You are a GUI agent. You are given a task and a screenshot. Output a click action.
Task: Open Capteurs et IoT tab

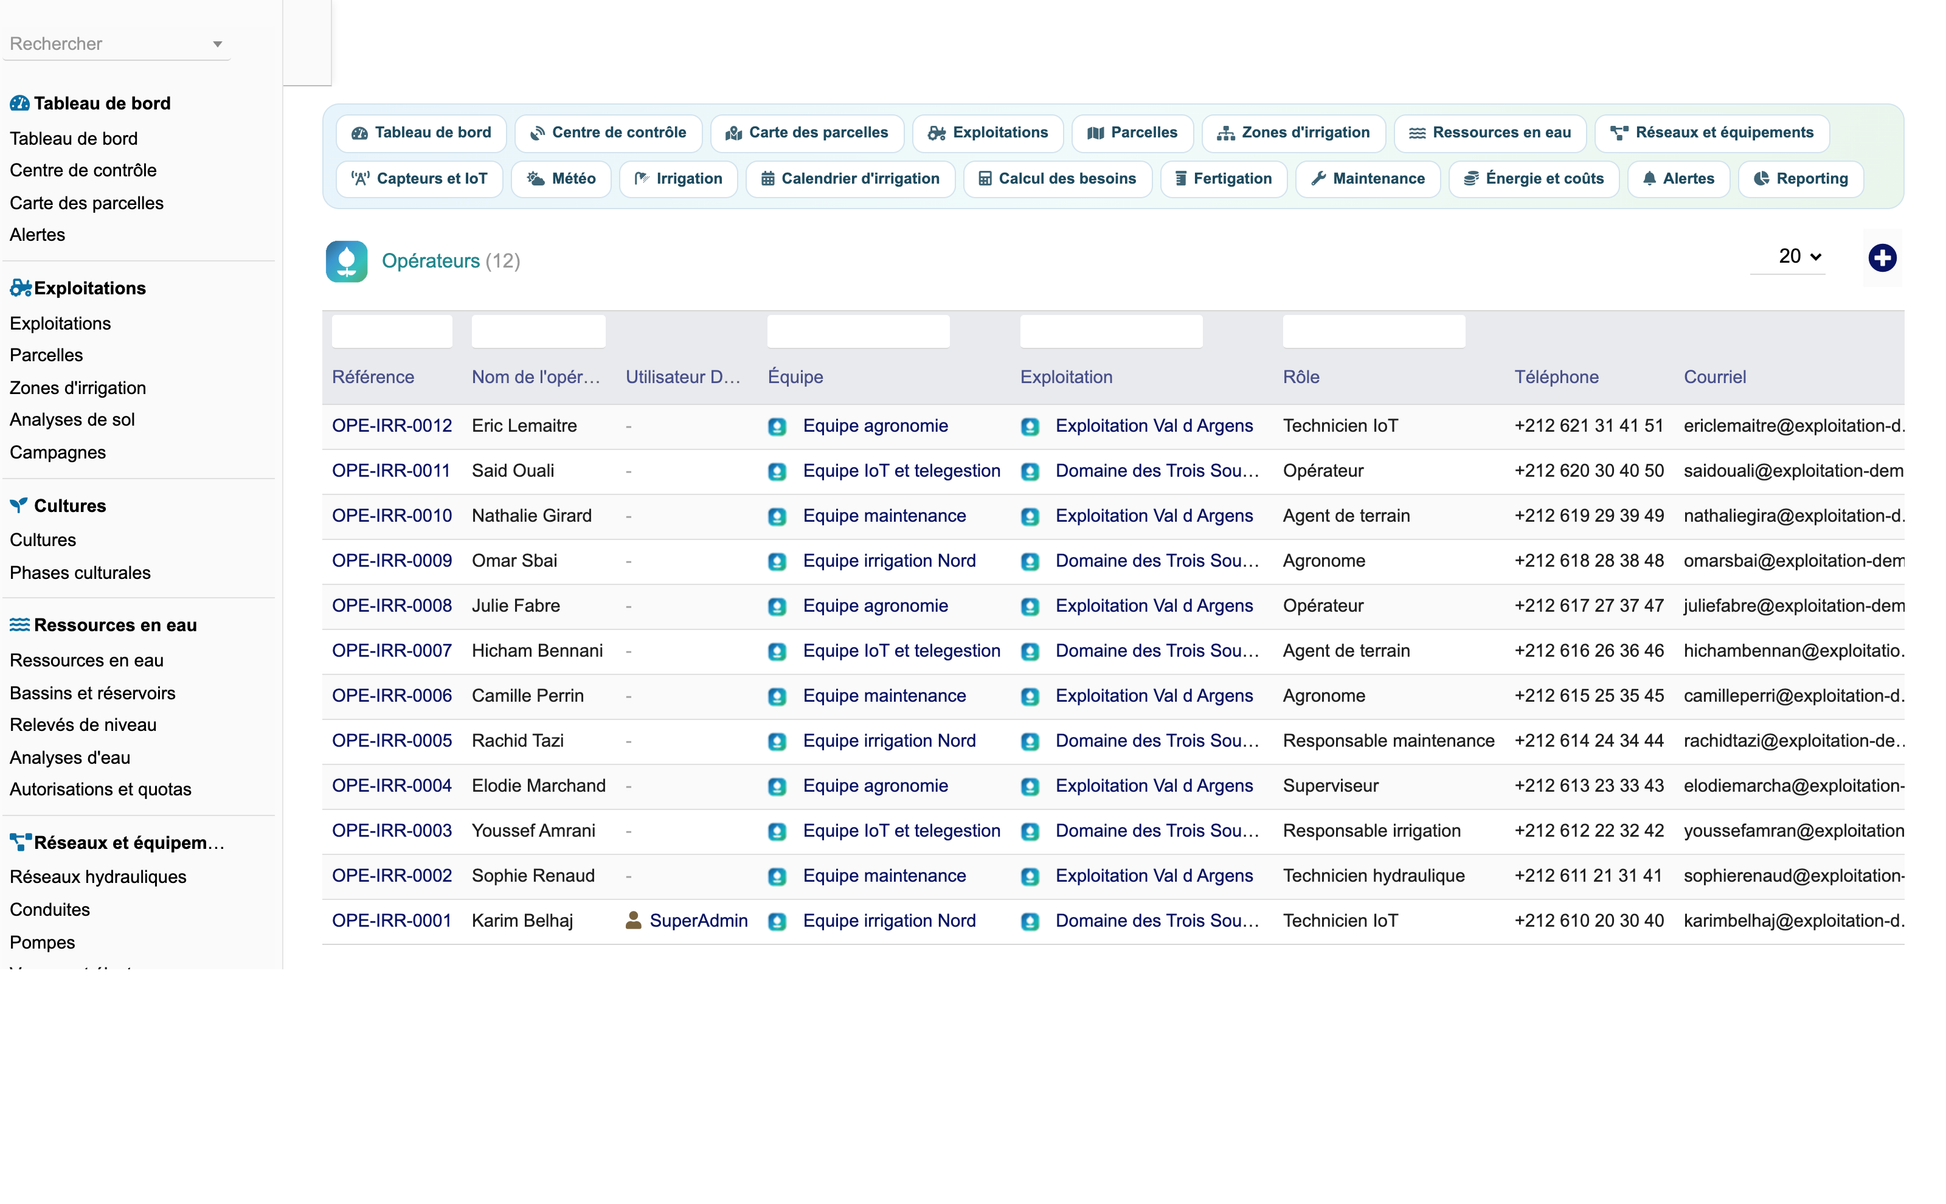pos(419,179)
